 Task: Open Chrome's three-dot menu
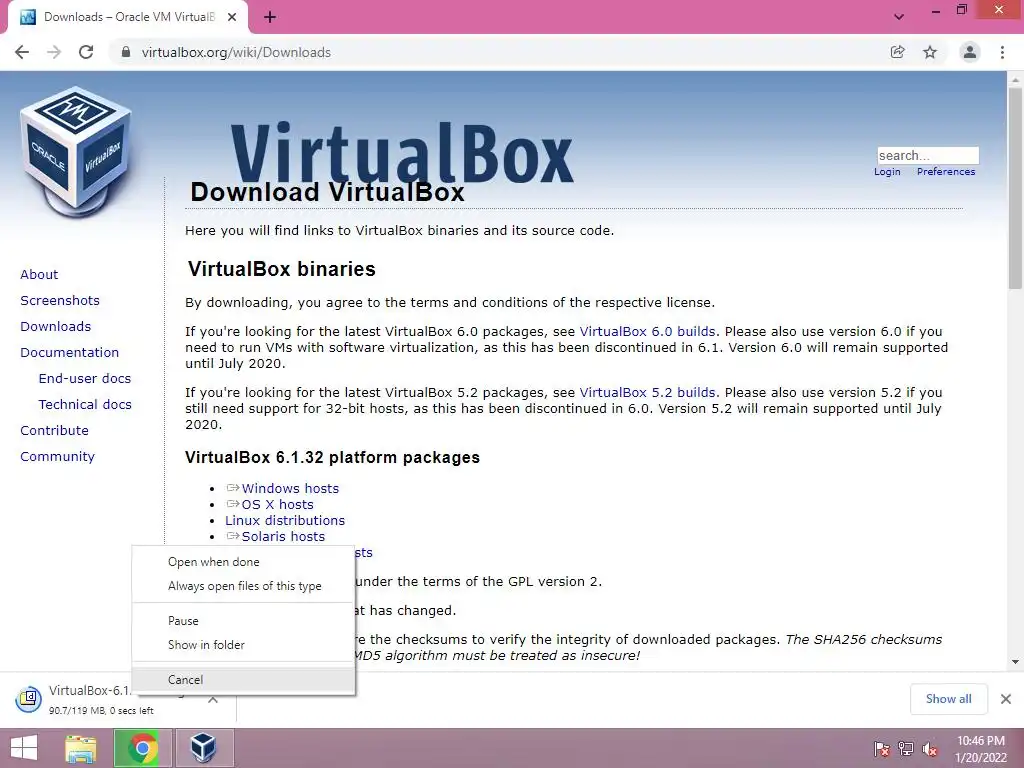tap(1002, 52)
